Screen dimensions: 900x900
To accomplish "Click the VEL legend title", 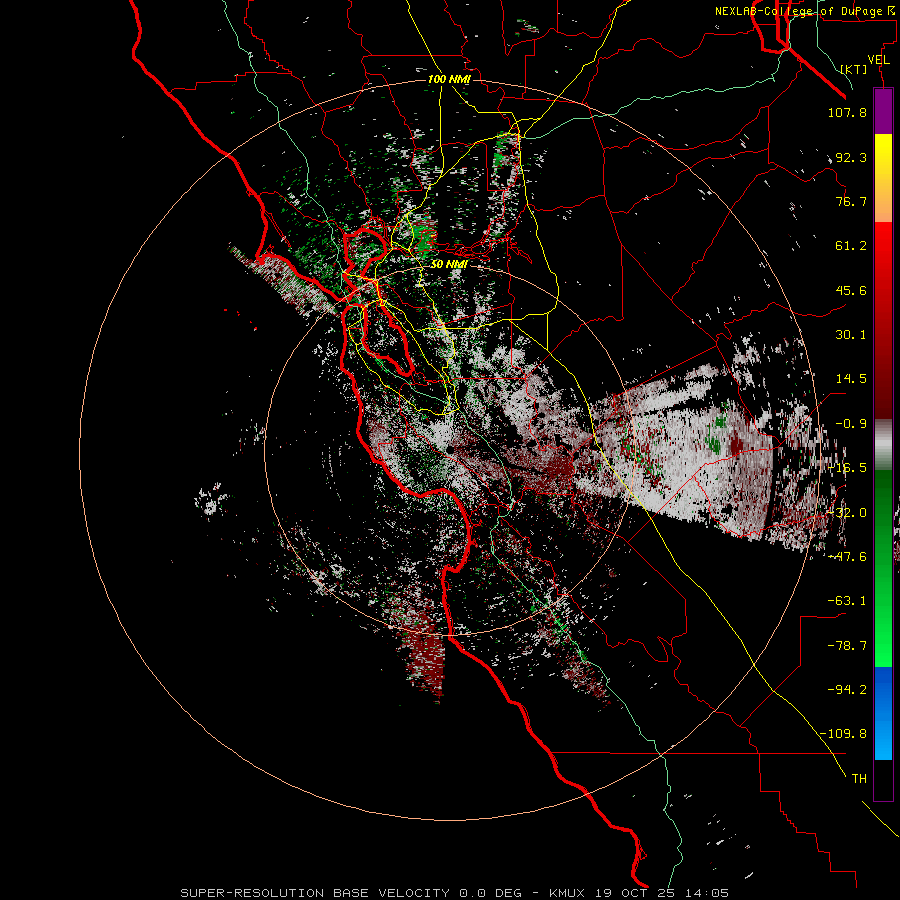I will pos(878,60).
